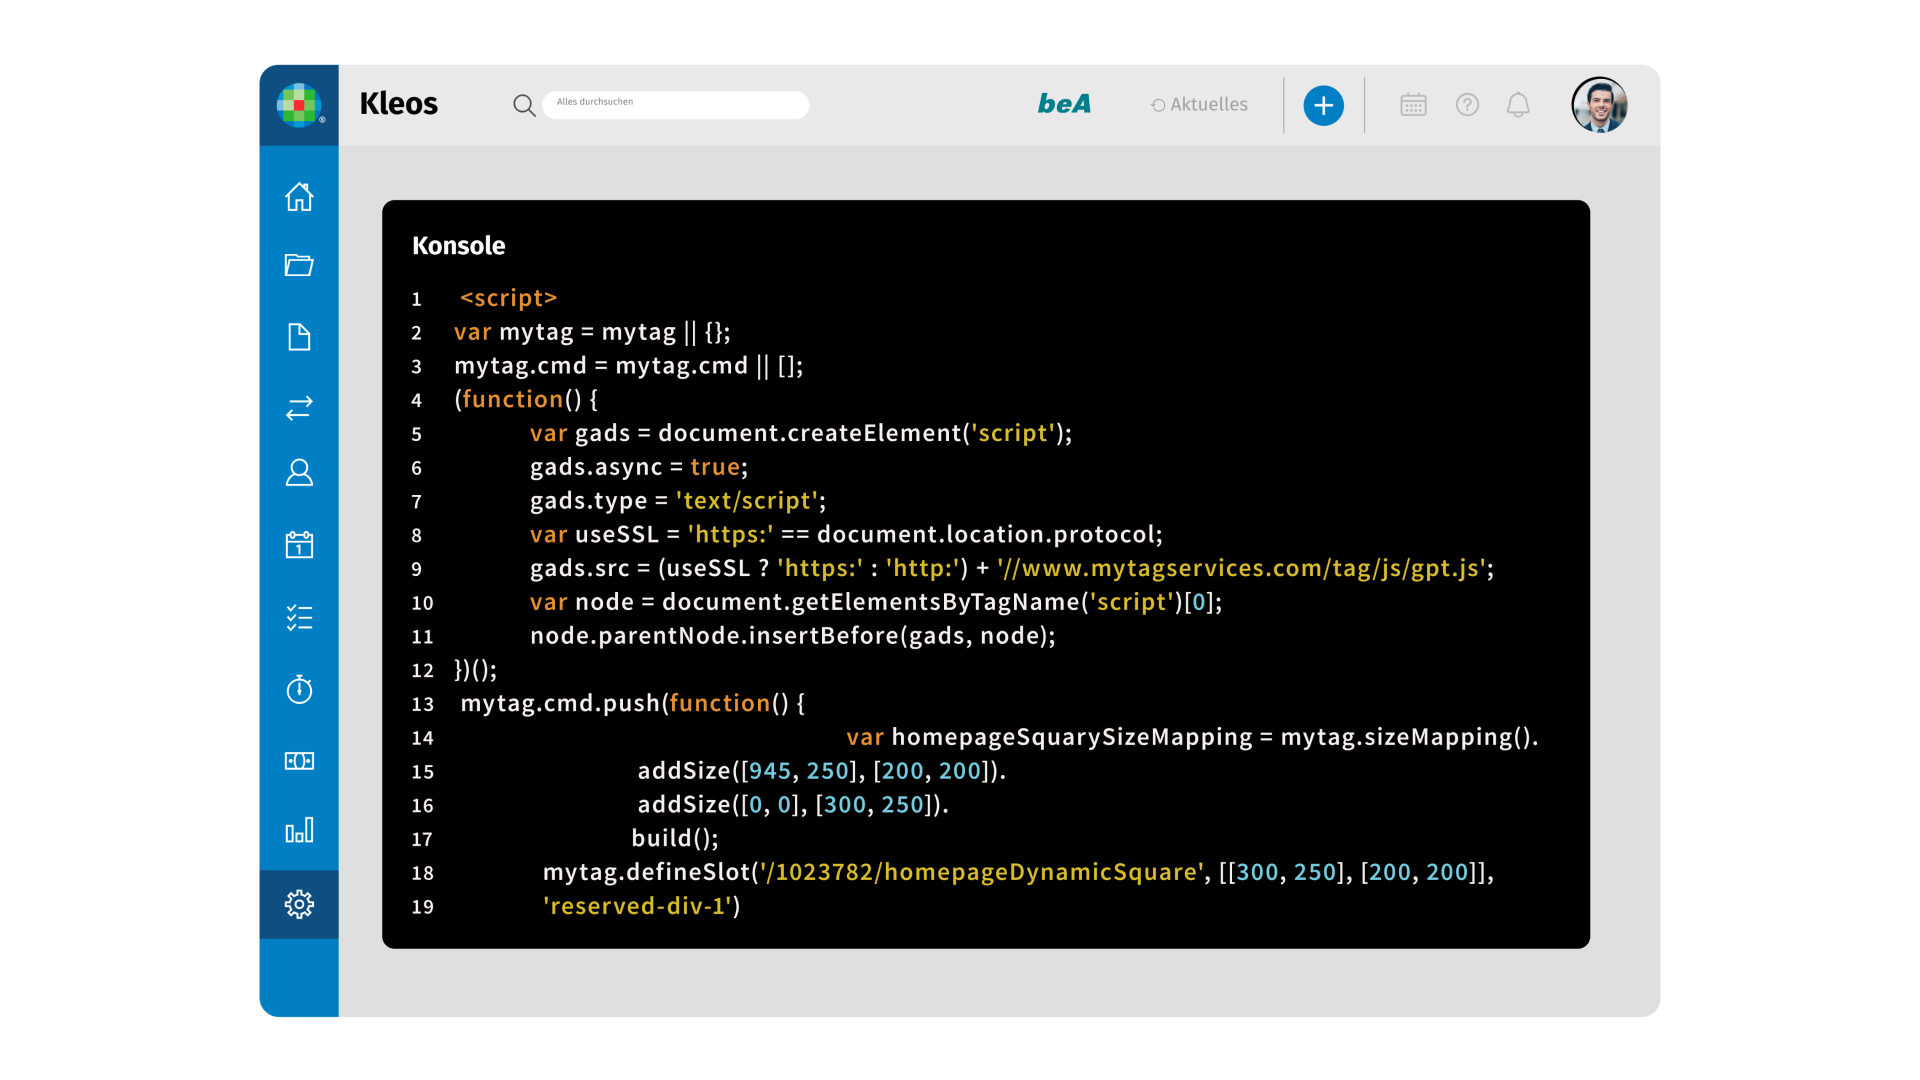Open the contacts person icon
The image size is (1920, 1080).
(x=299, y=472)
